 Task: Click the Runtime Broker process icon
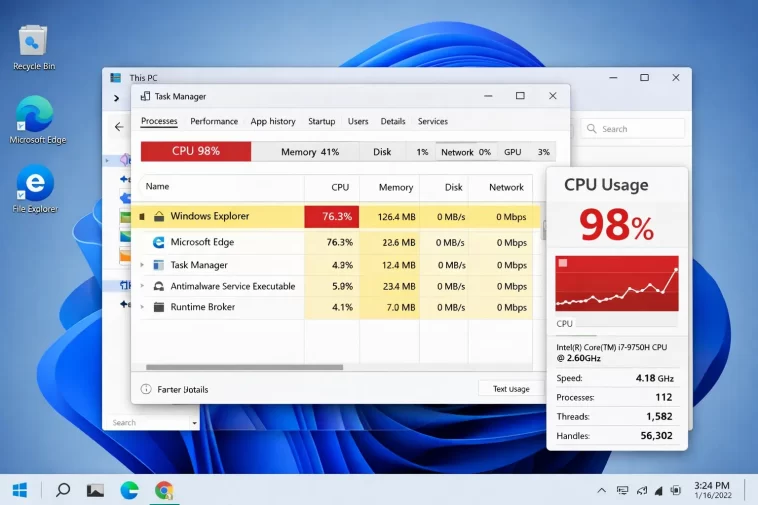pos(159,307)
